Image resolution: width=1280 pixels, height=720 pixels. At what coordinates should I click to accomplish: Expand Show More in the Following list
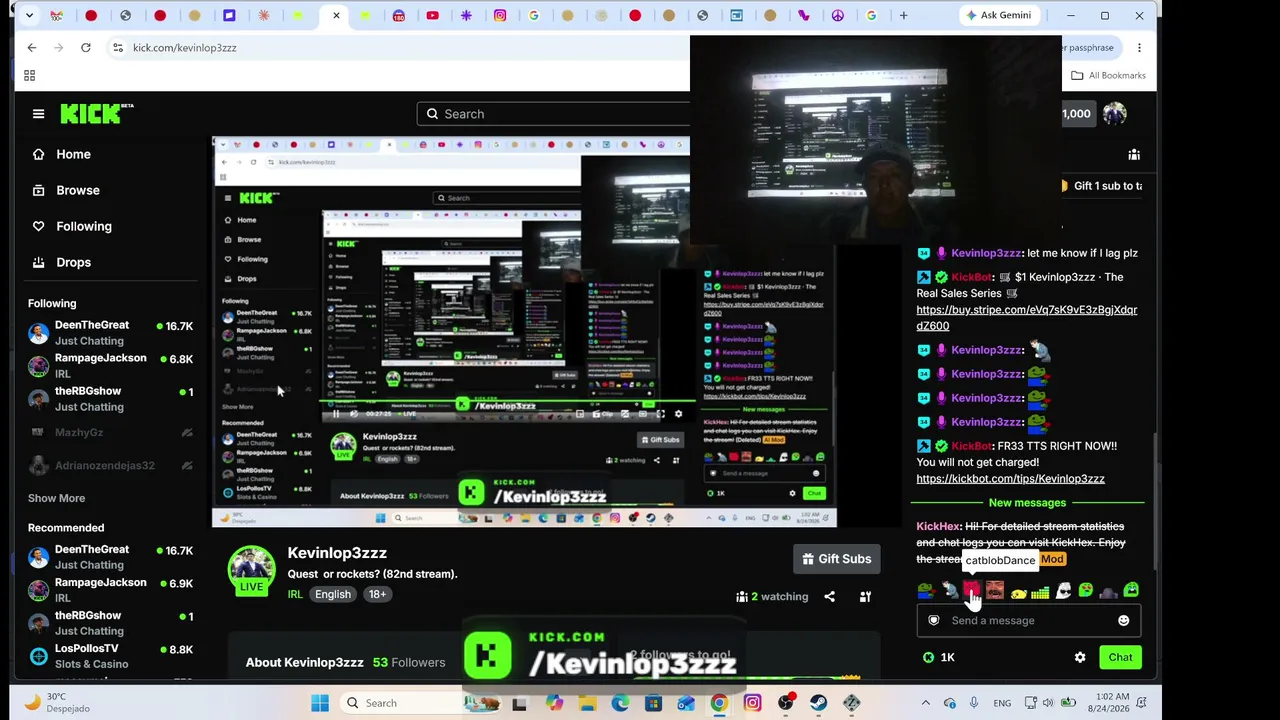click(56, 498)
